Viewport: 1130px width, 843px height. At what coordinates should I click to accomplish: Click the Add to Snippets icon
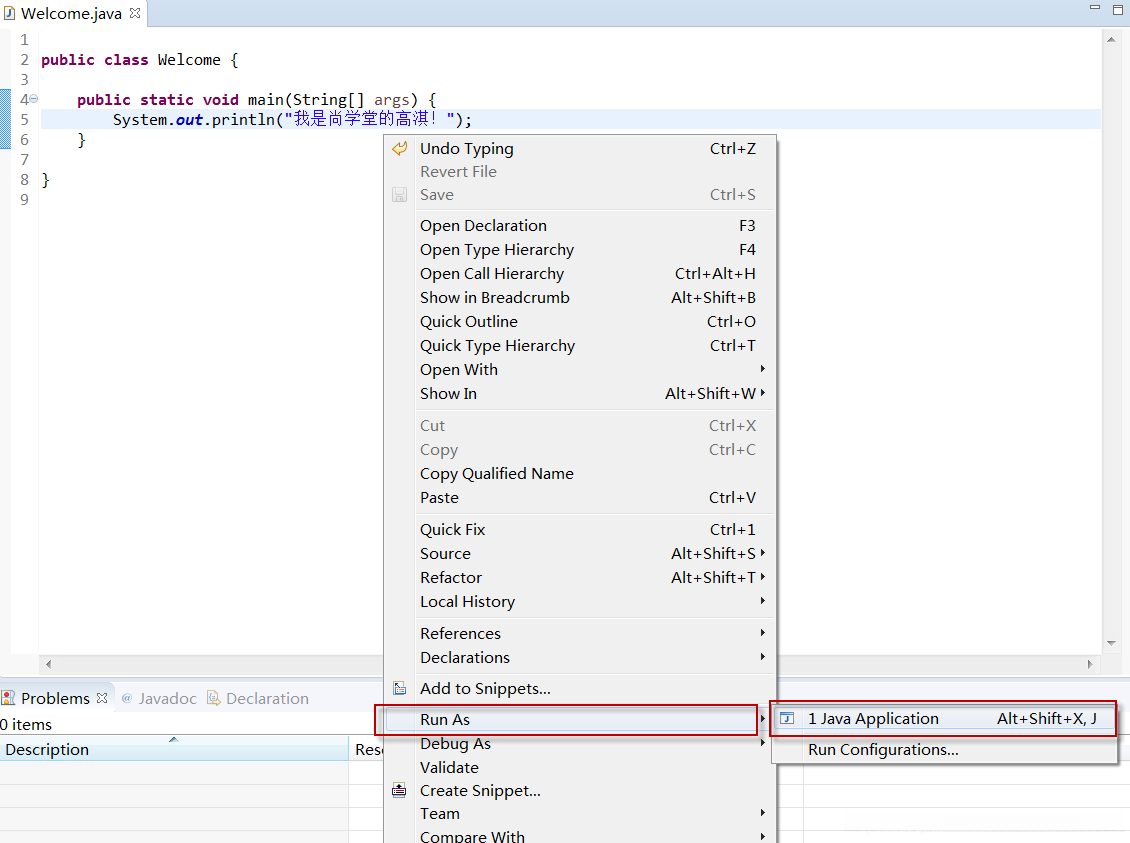[400, 689]
